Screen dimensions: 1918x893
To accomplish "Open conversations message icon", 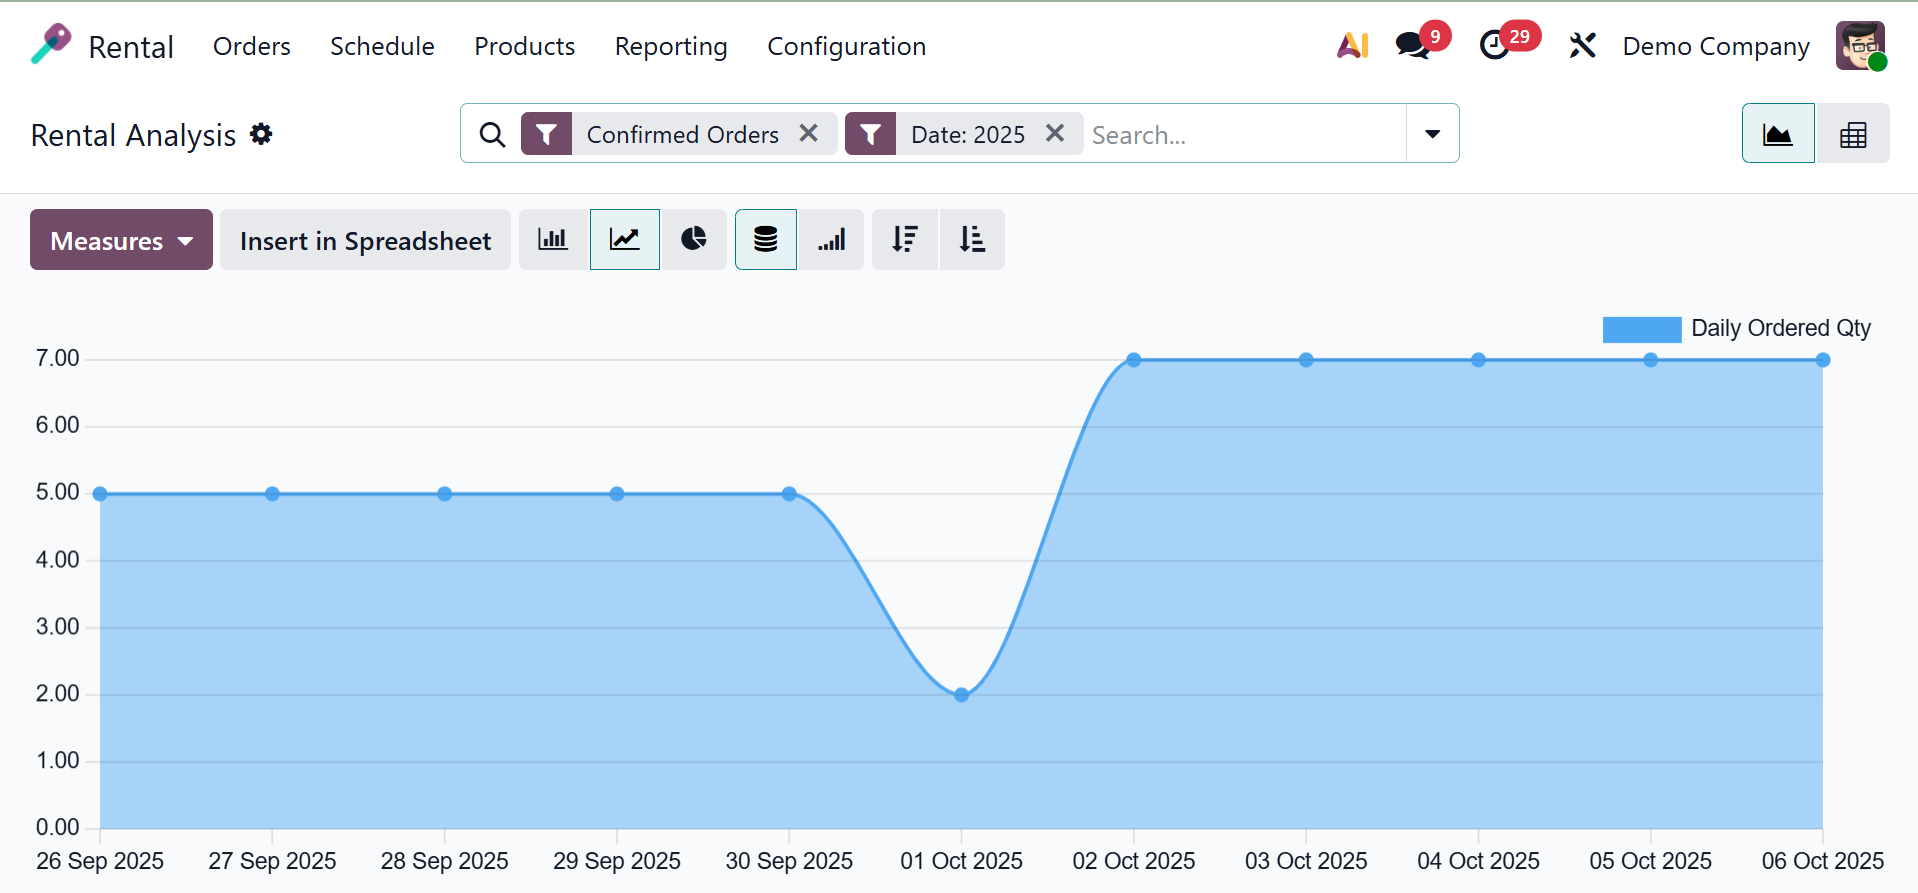I will [x=1412, y=46].
